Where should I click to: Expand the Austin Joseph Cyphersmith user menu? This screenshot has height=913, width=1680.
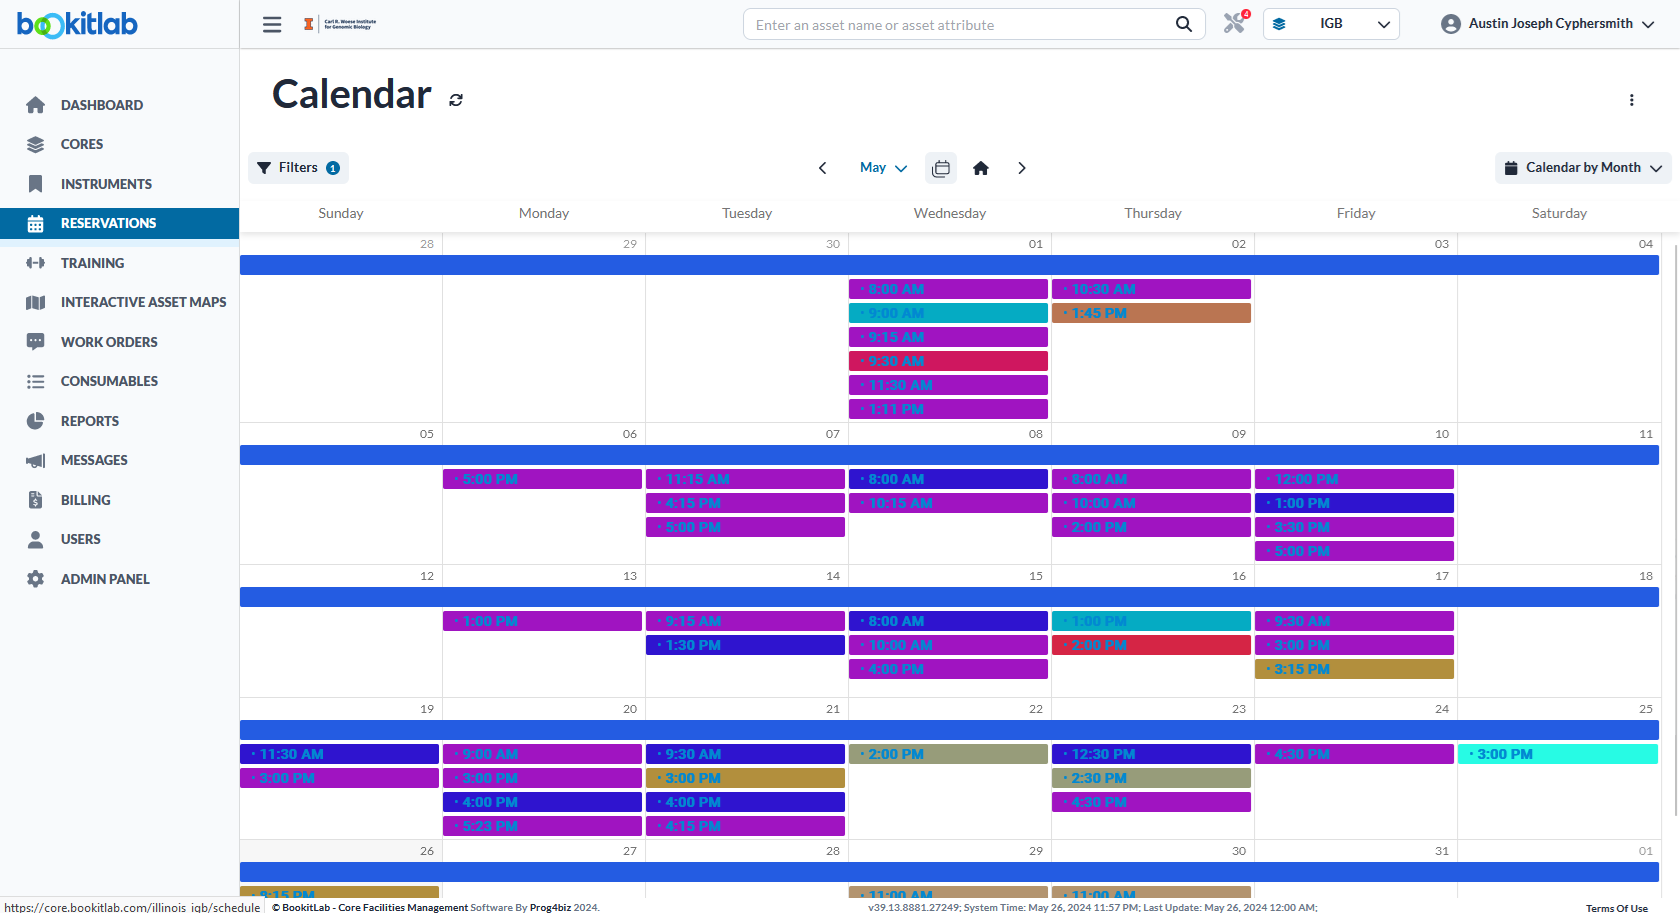tap(1548, 24)
